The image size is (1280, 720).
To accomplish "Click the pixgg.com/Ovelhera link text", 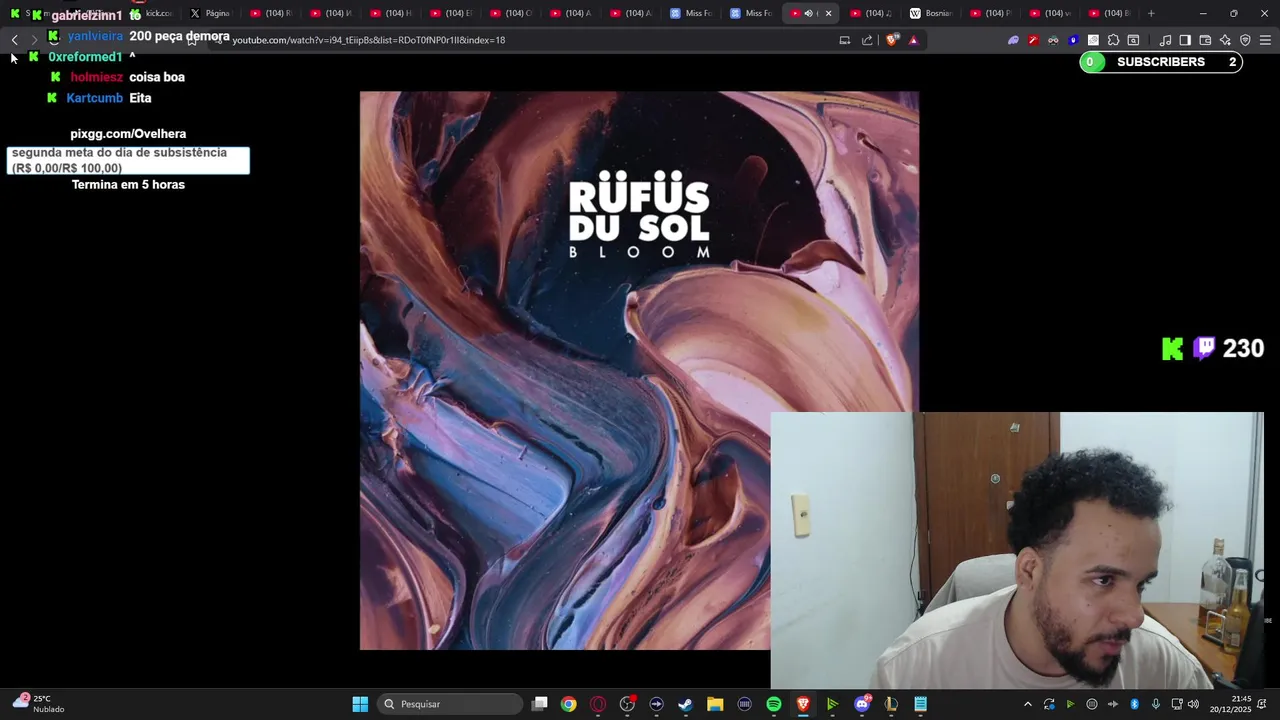I will click(x=128, y=133).
